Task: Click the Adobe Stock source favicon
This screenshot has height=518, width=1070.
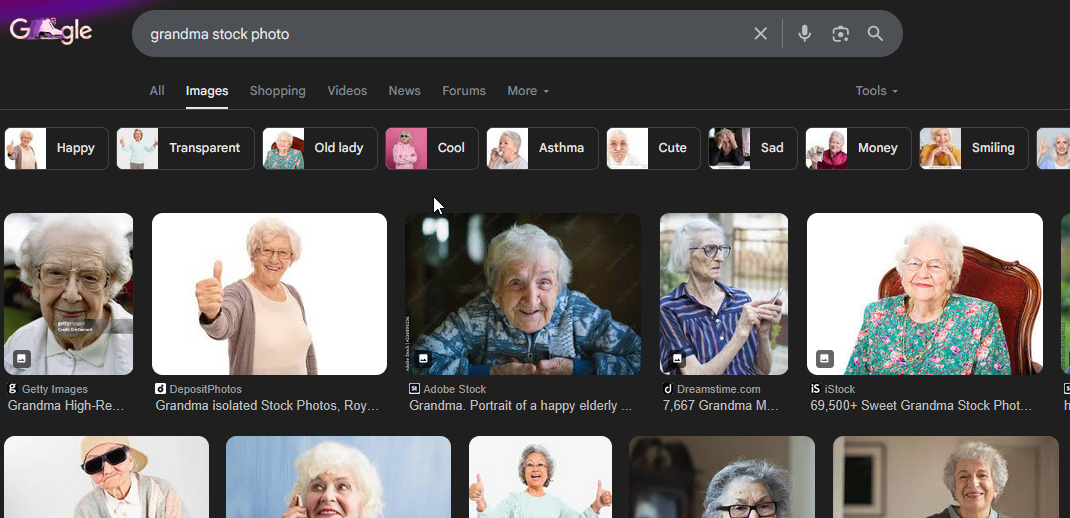Action: pyautogui.click(x=414, y=389)
